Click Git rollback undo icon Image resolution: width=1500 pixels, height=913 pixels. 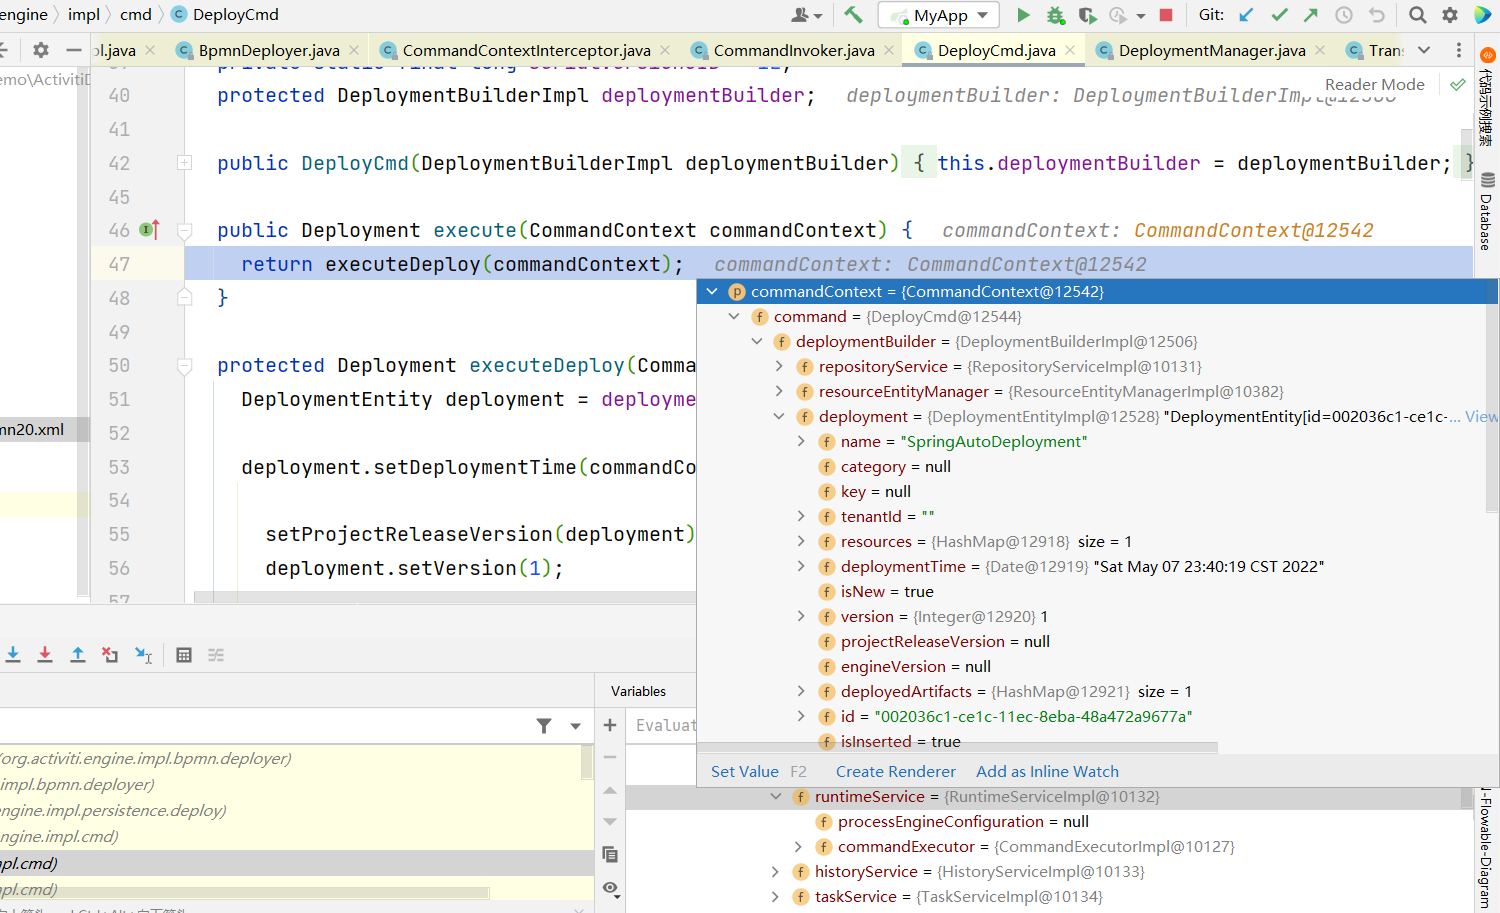[1377, 15]
